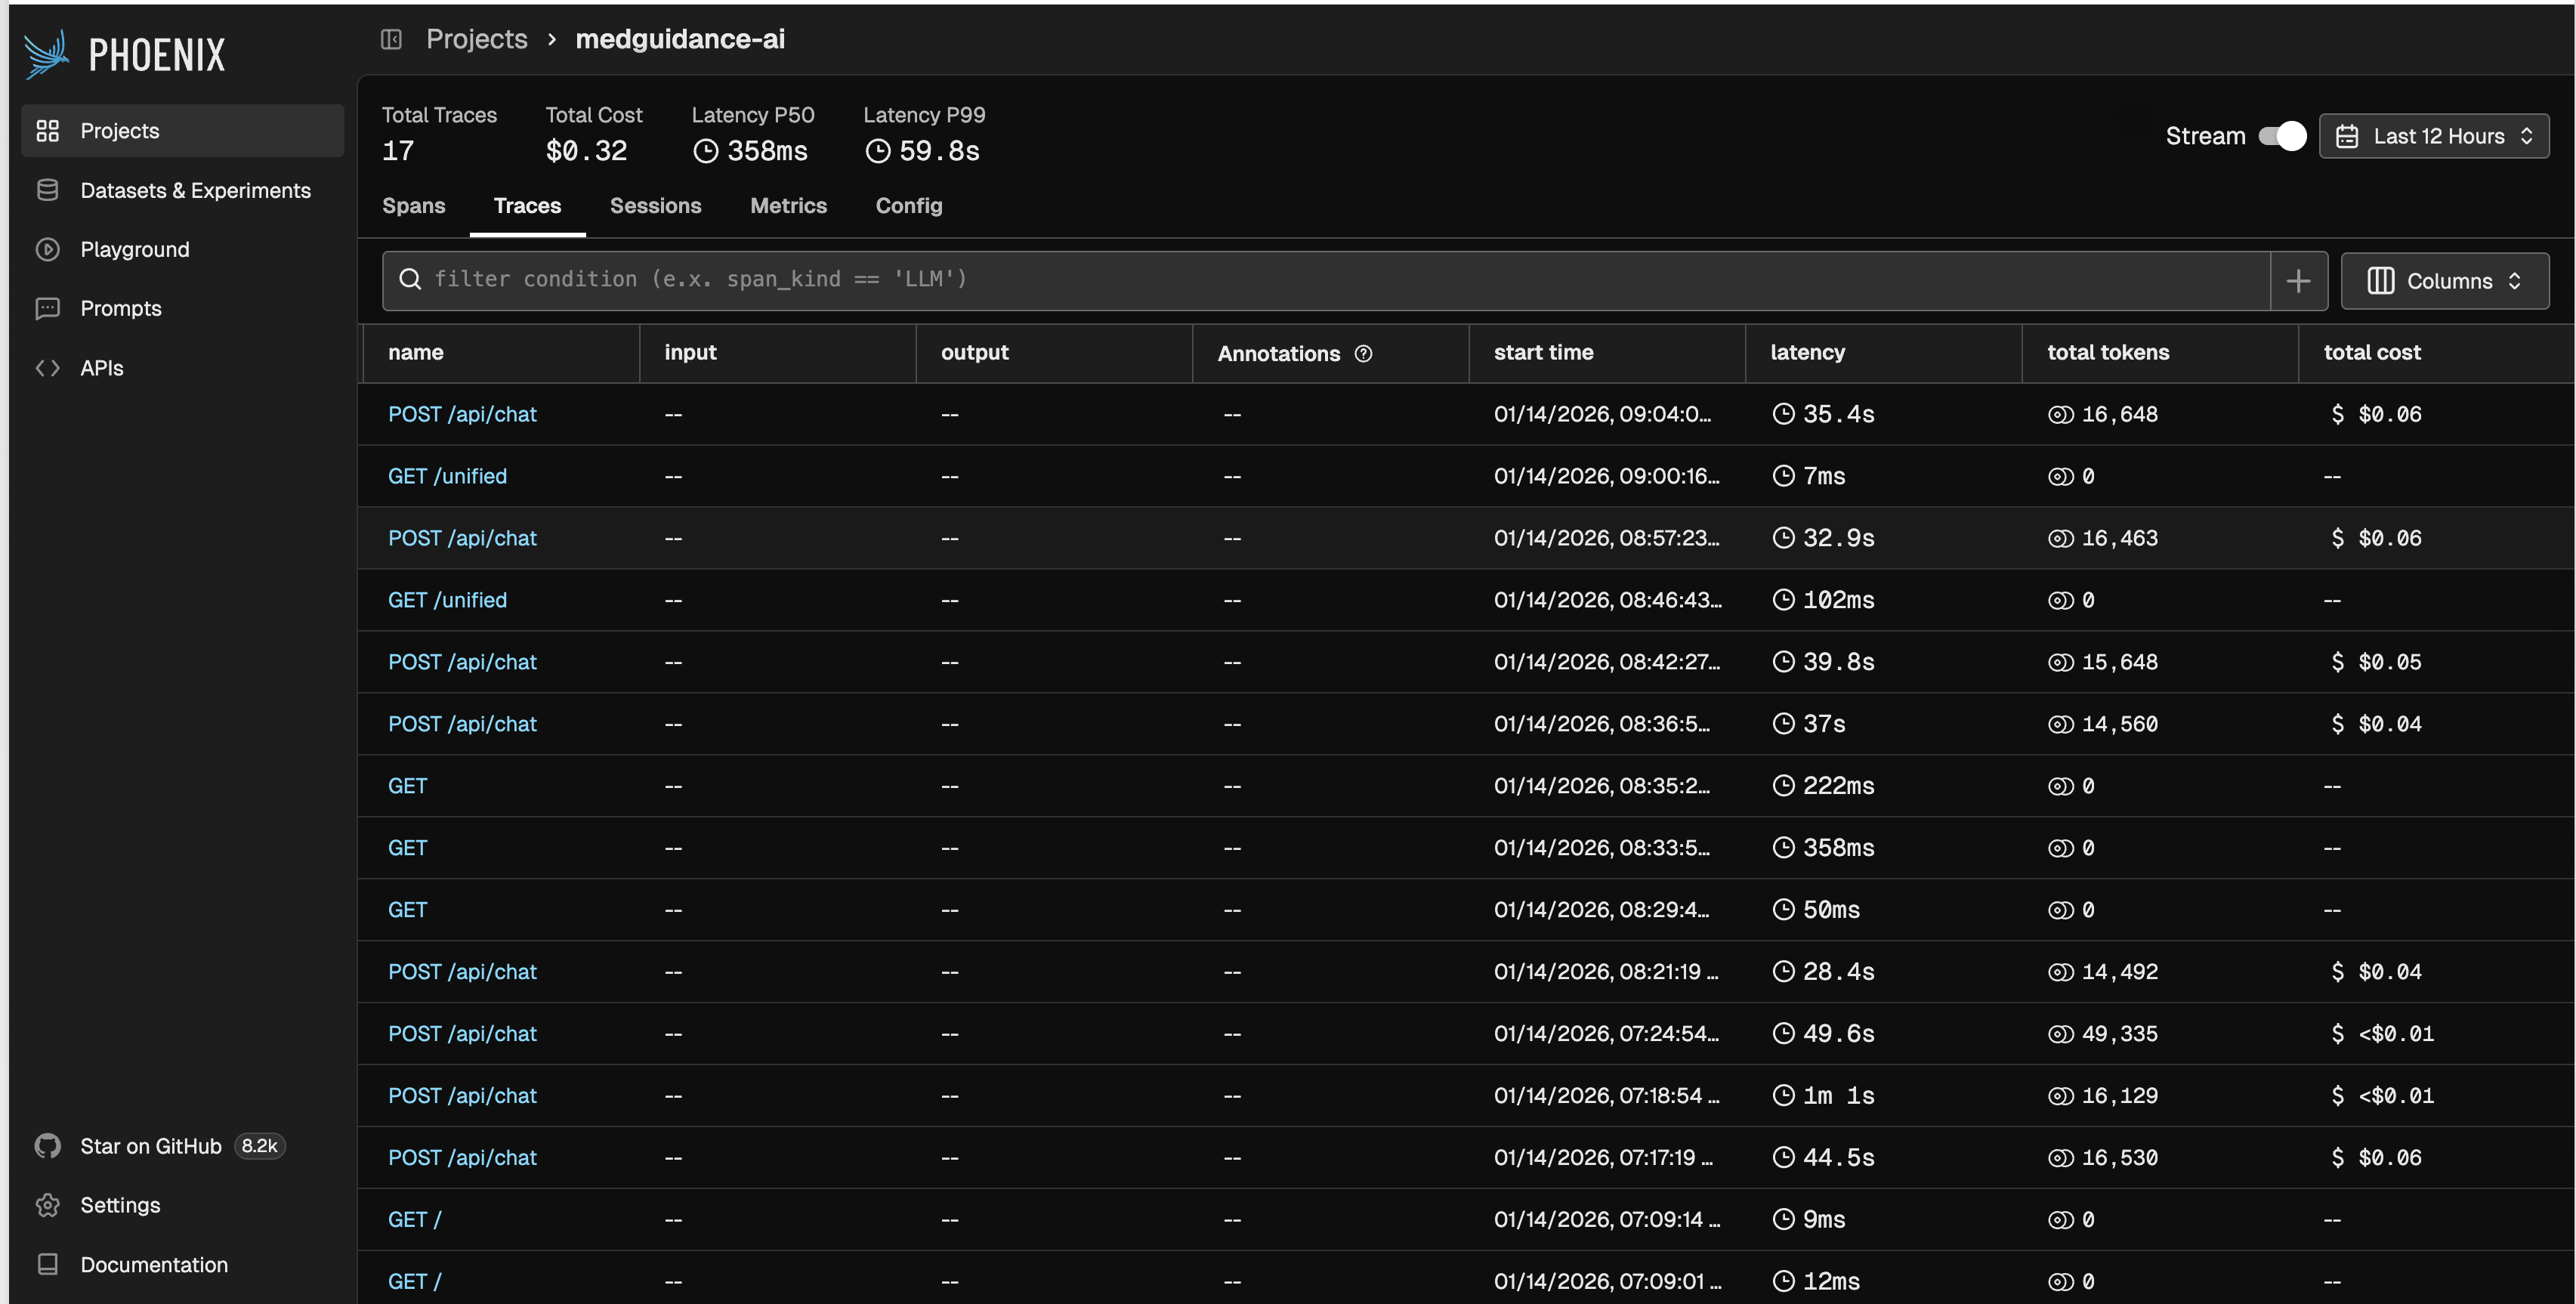Open Datasets & Experiments from the sidebar

click(195, 190)
